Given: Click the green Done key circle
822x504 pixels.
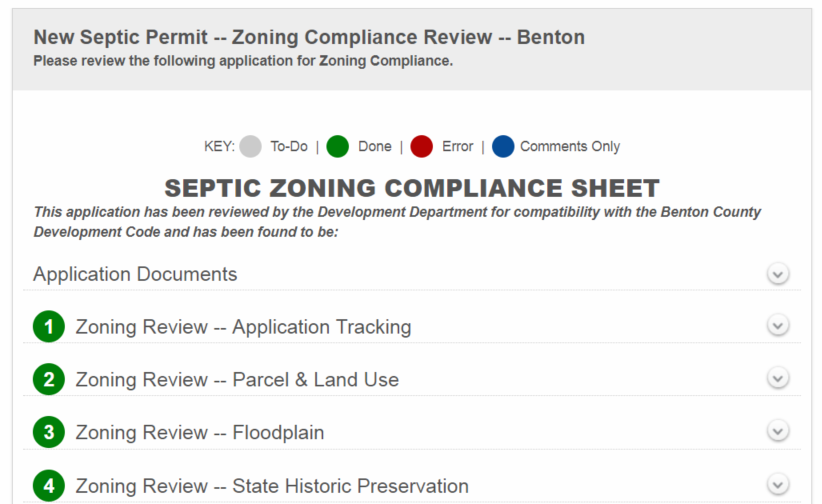Looking at the screenshot, I should coord(337,146).
